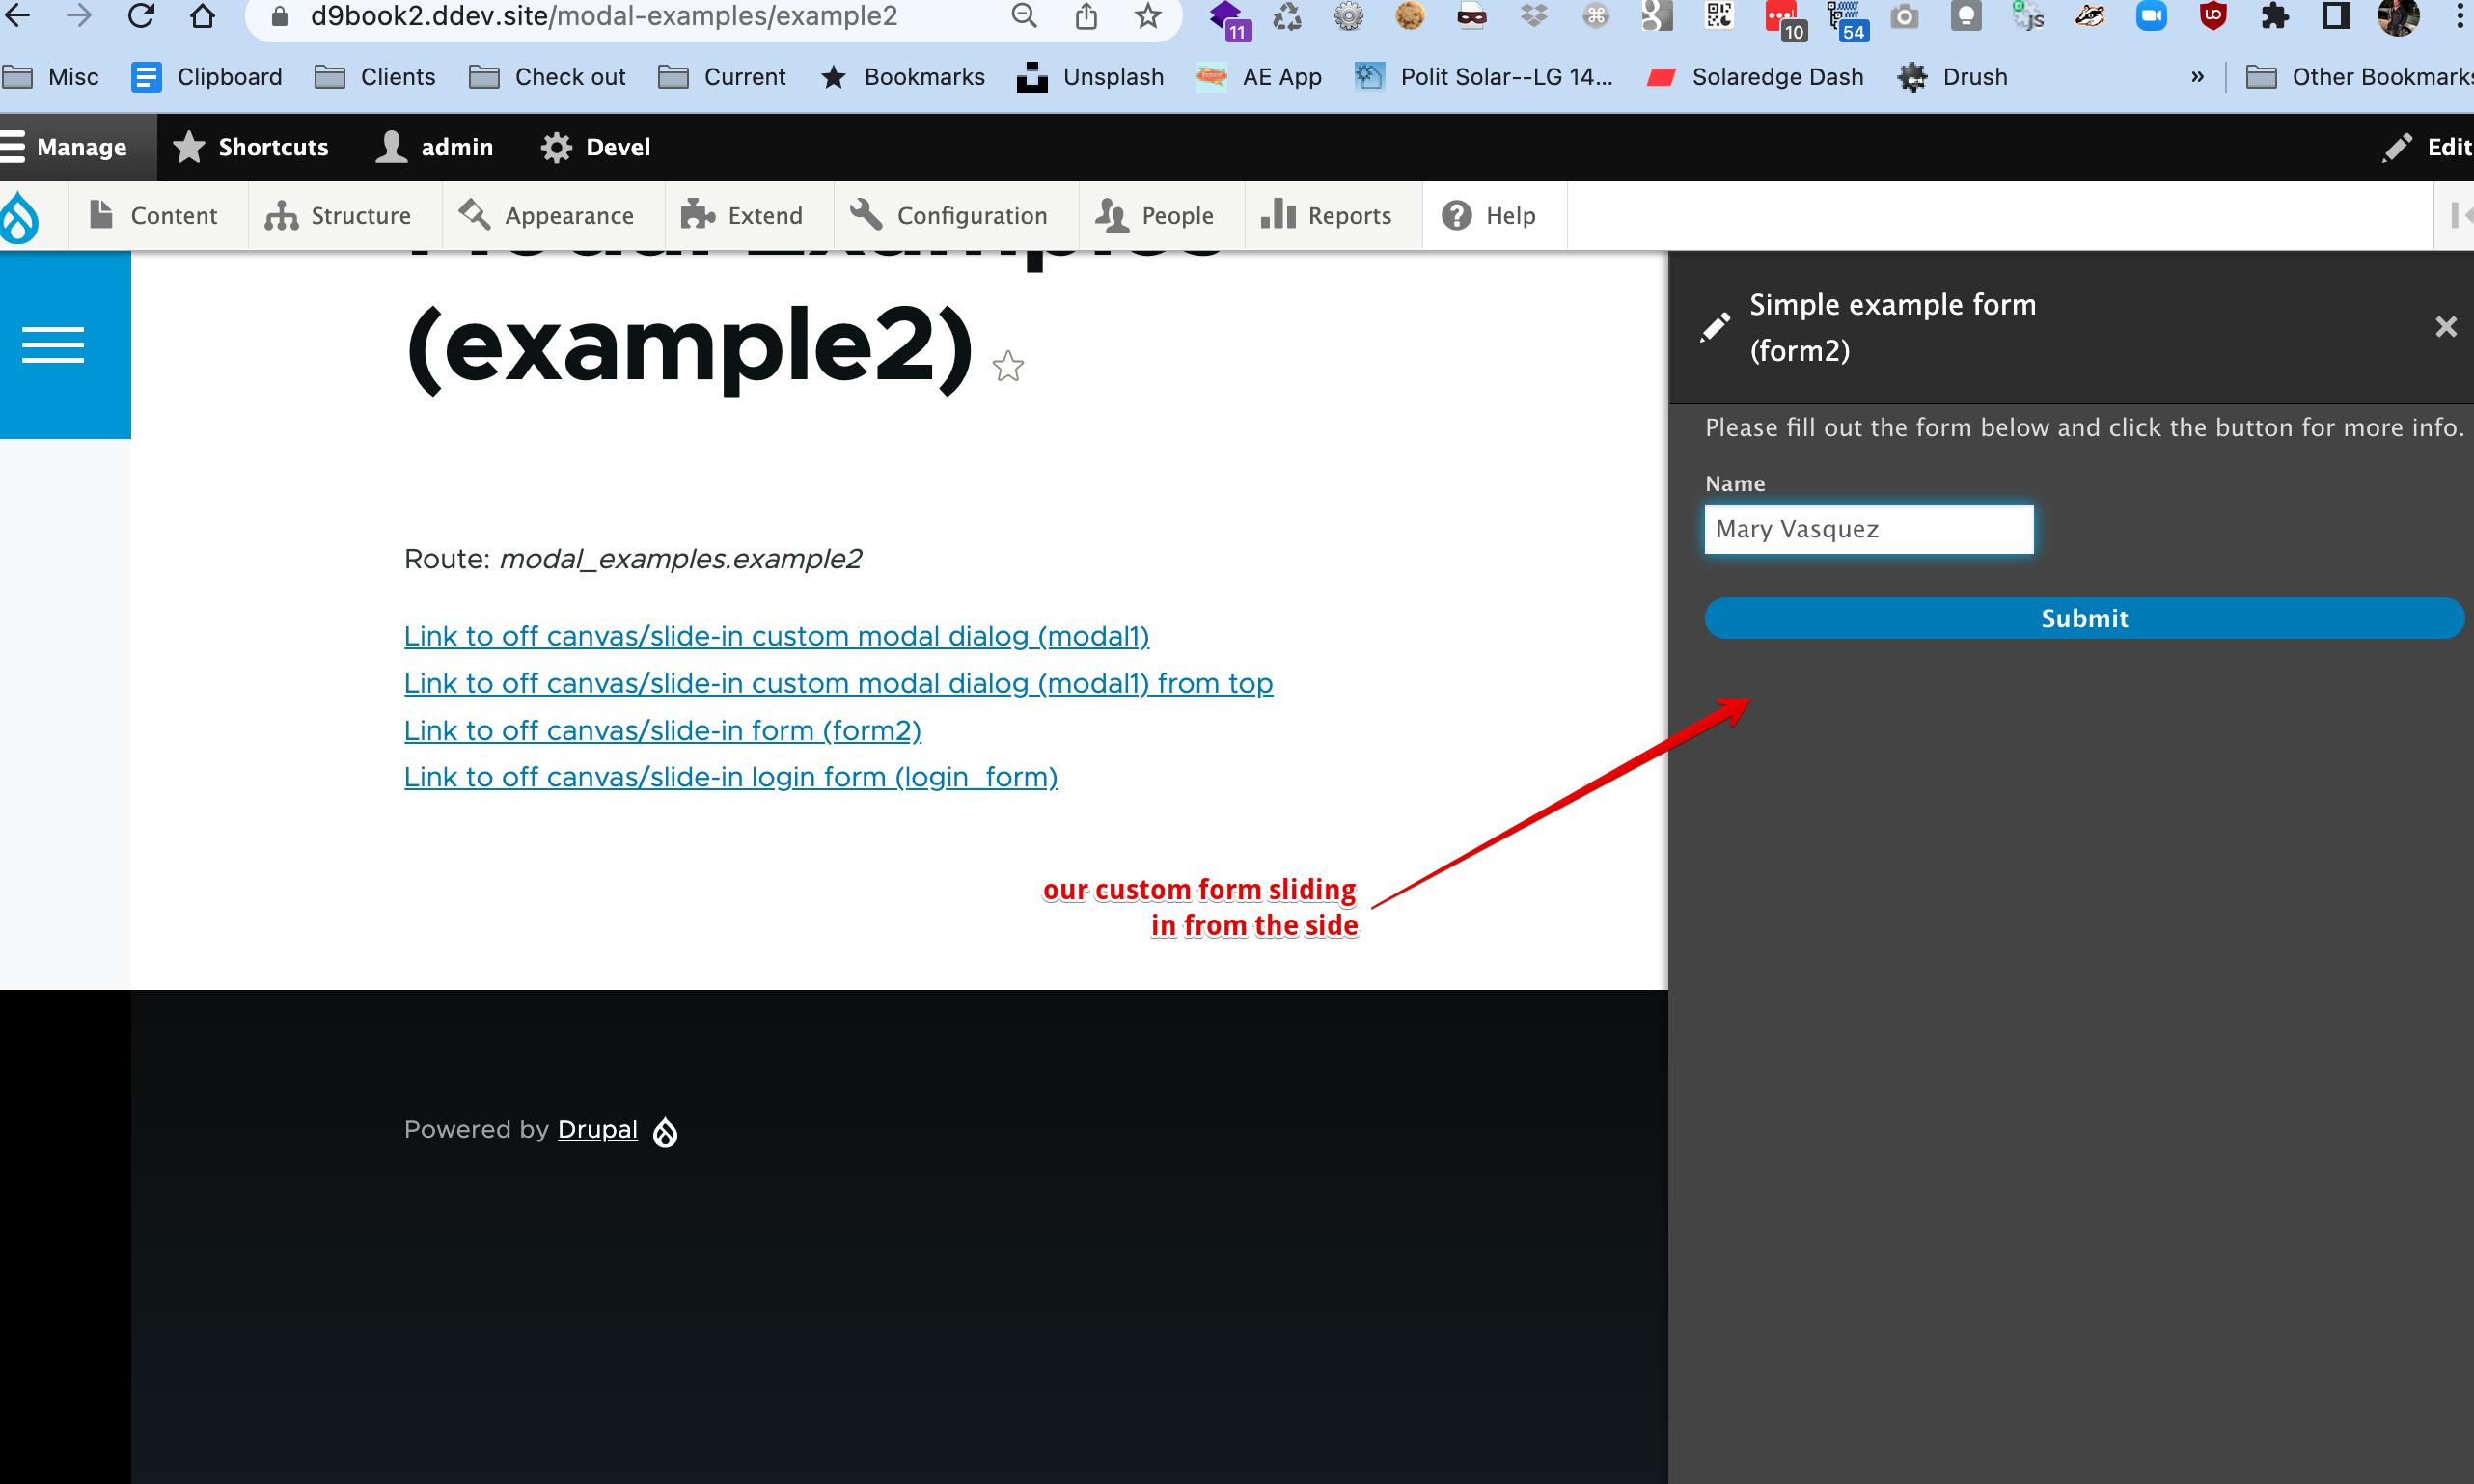Click the modal1 from top link

(x=838, y=683)
